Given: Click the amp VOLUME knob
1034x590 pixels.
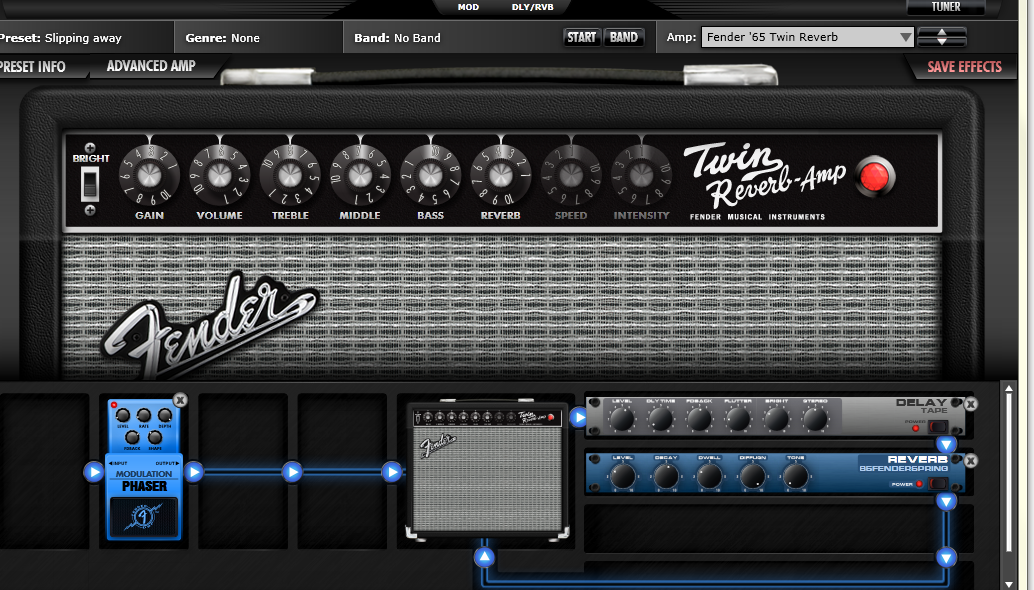Looking at the screenshot, I should point(220,175).
